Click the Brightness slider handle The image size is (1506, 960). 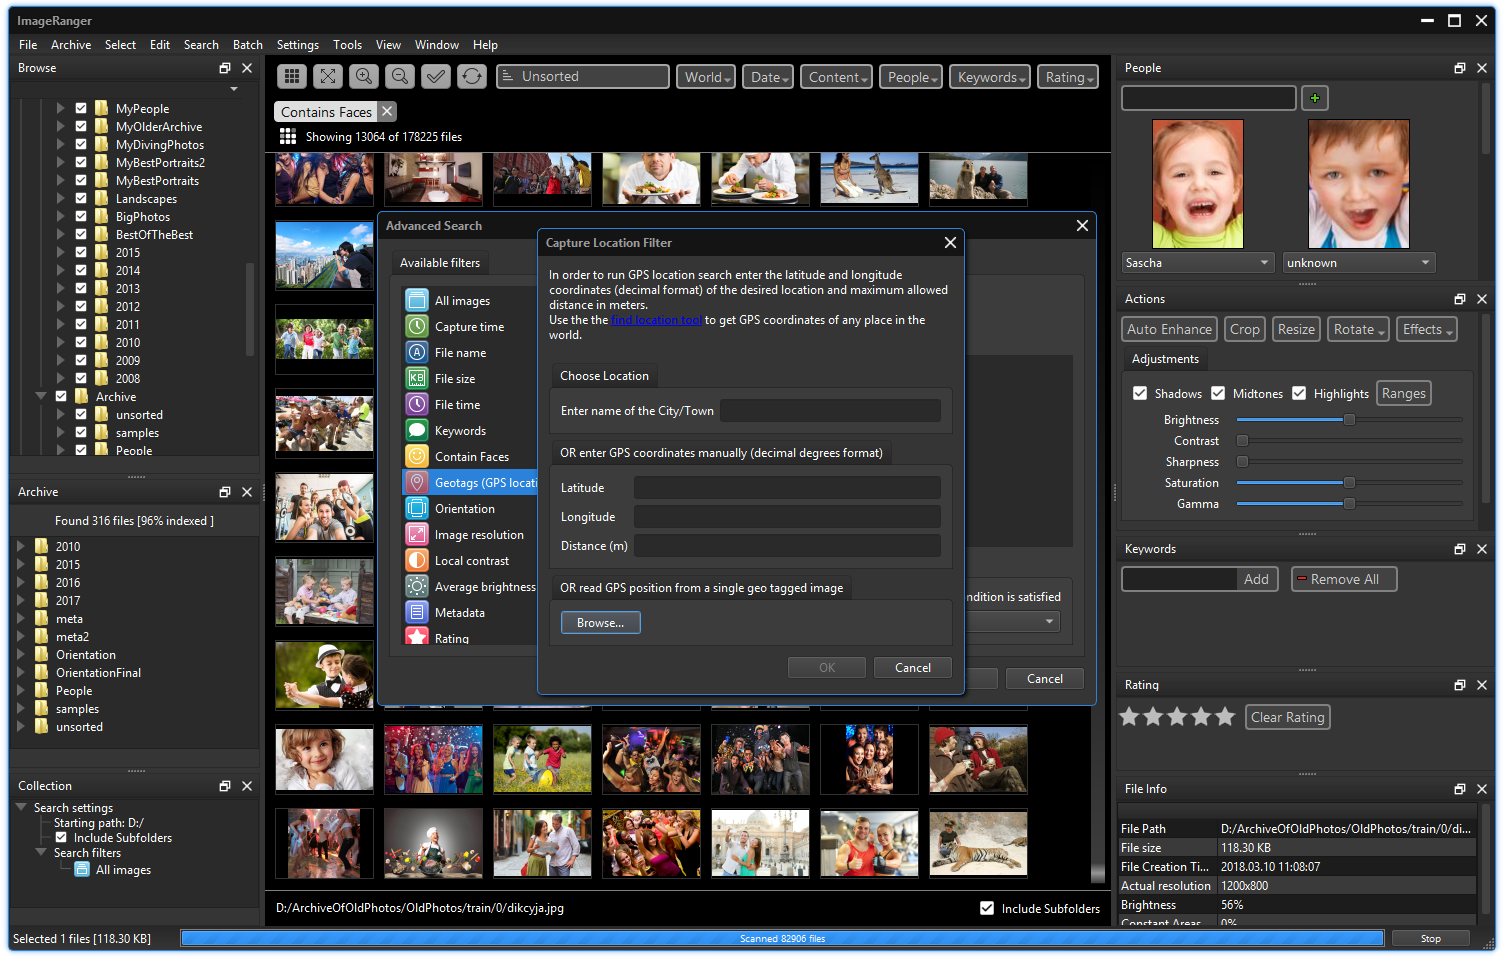[1349, 420]
